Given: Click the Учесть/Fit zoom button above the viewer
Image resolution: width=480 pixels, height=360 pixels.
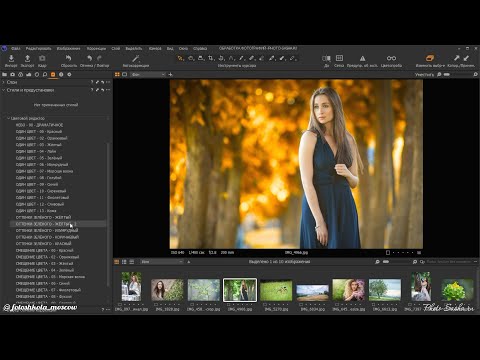Looking at the screenshot, I should click(x=424, y=75).
